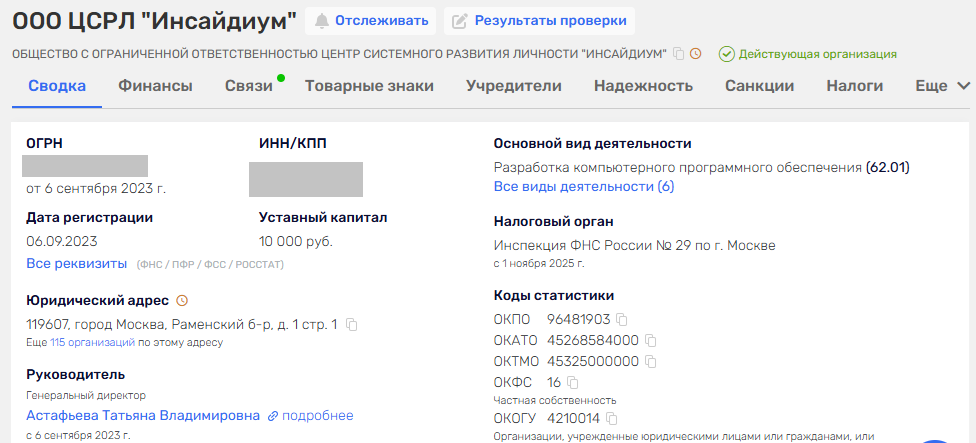Screen dimensions: 976x443
Task: Click the Действующая организация status text
Action: (818, 54)
